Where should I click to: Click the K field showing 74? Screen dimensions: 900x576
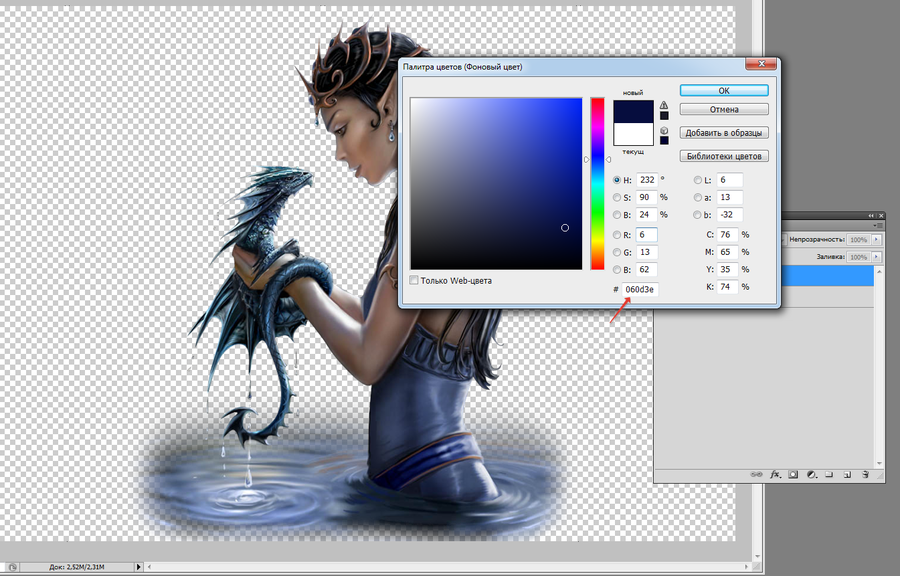(727, 286)
